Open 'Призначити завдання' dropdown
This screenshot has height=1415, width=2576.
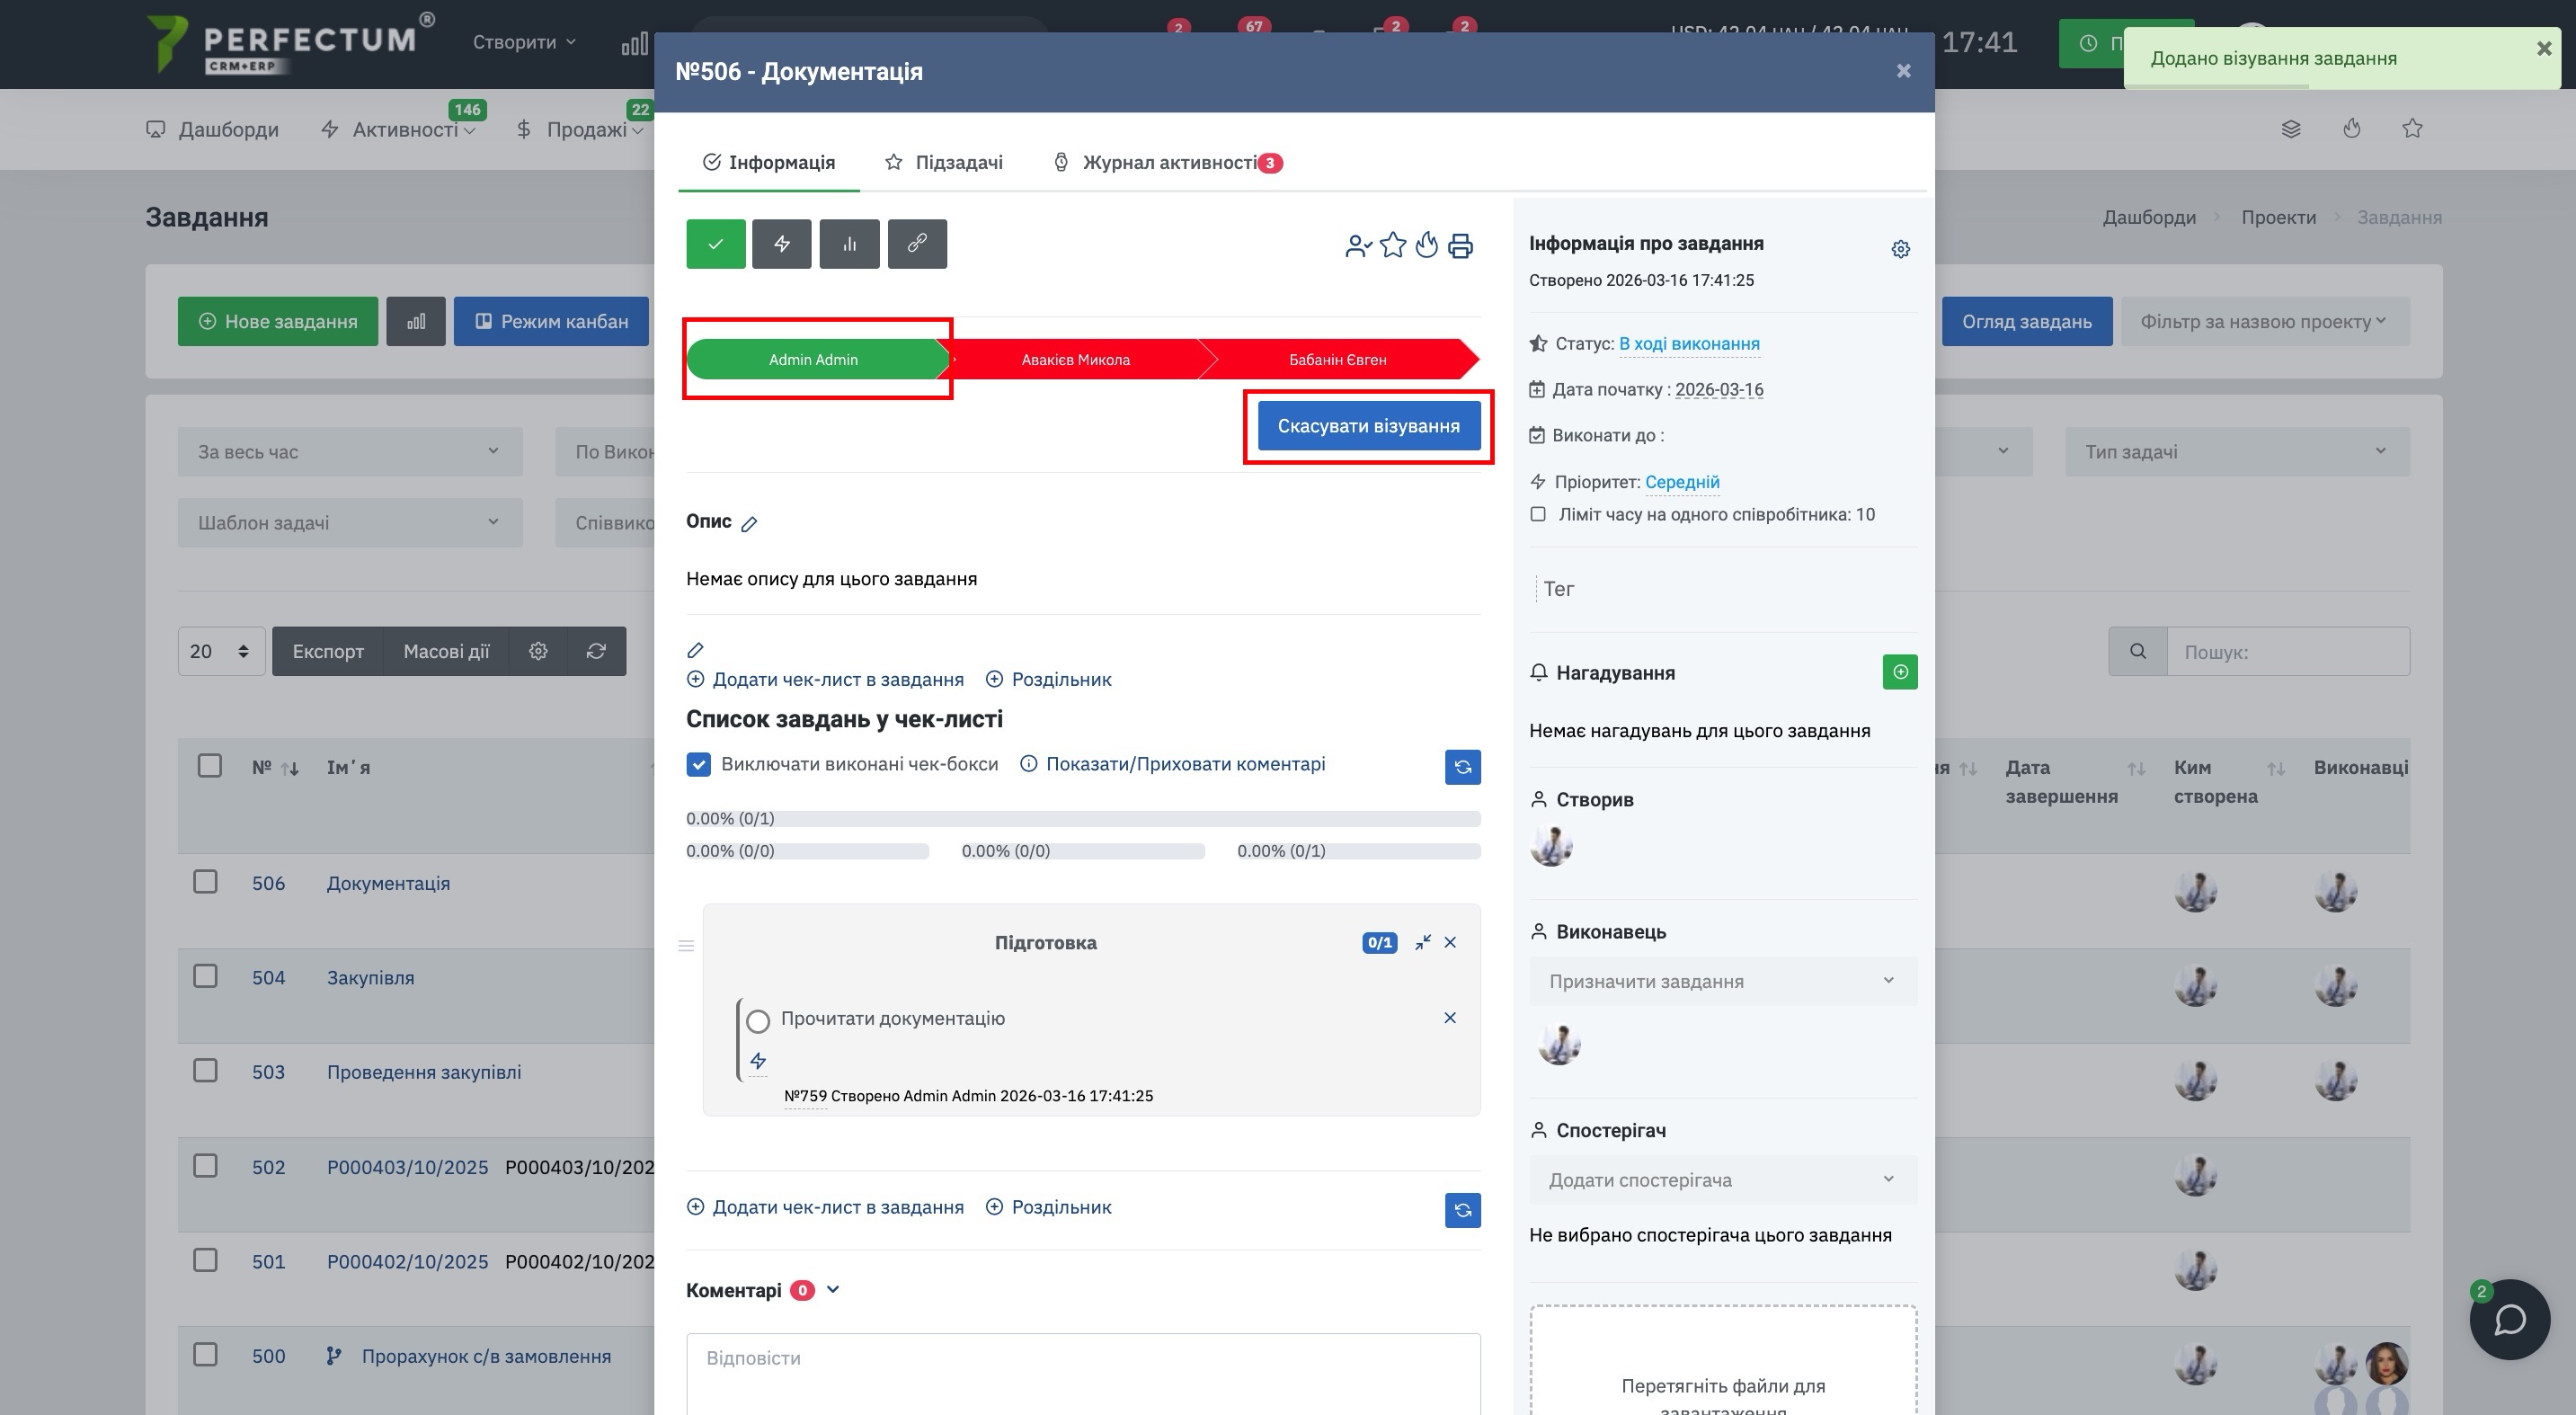click(1722, 981)
